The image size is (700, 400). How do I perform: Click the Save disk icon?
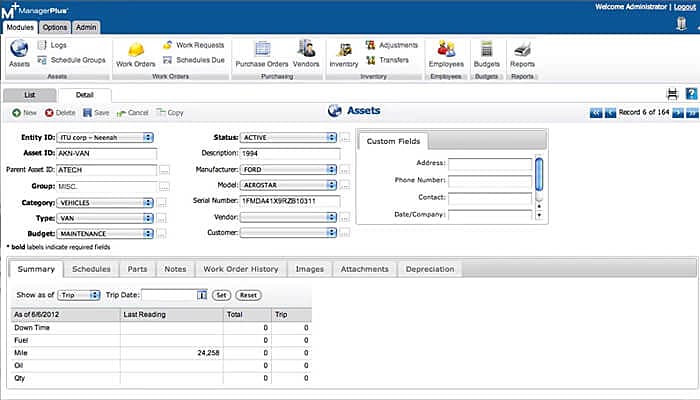pyautogui.click(x=88, y=113)
